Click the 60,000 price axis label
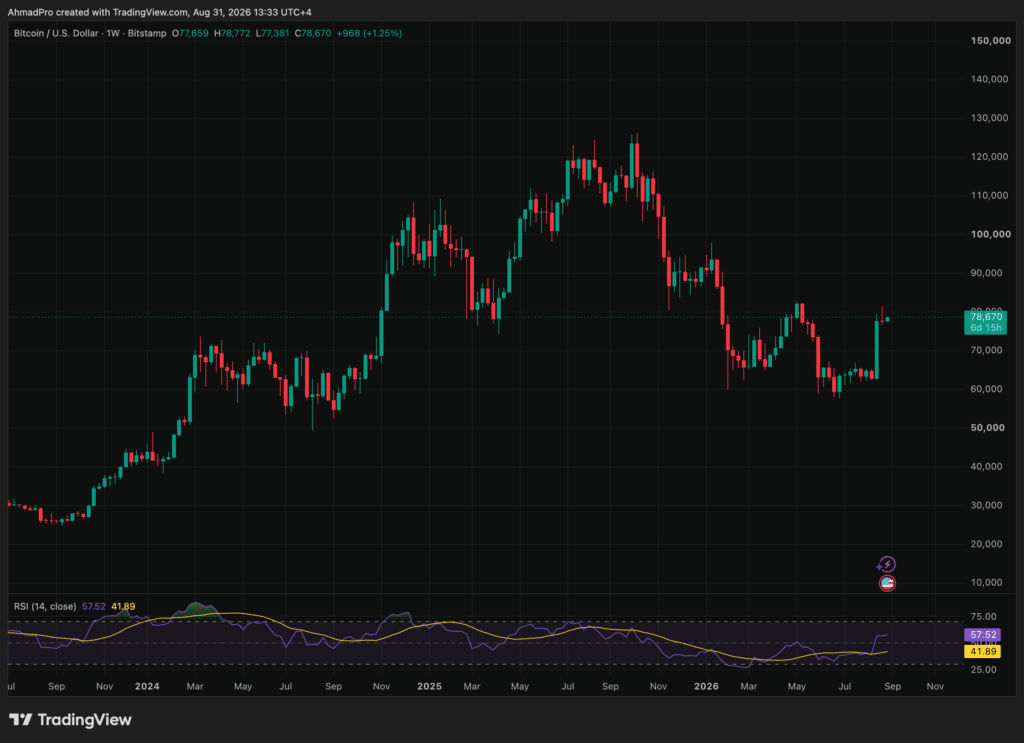1024x743 pixels. point(986,389)
